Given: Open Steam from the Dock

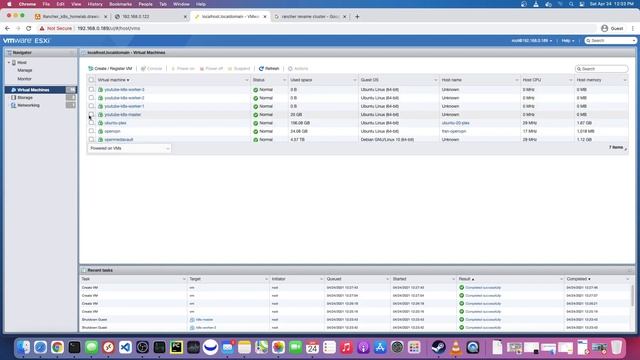Looking at the screenshot, I should click(438, 347).
